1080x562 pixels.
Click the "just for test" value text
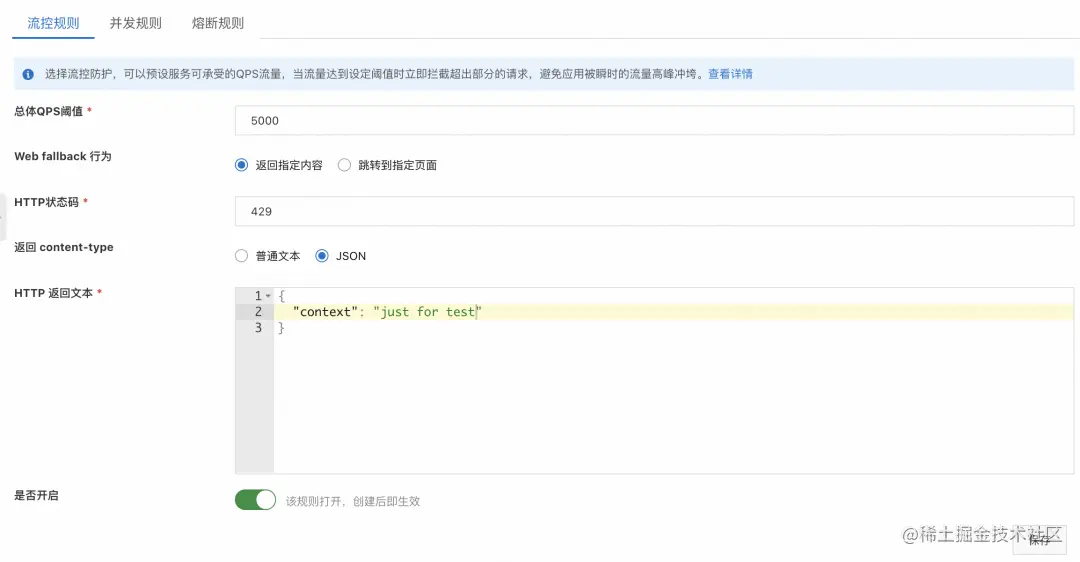click(x=427, y=312)
